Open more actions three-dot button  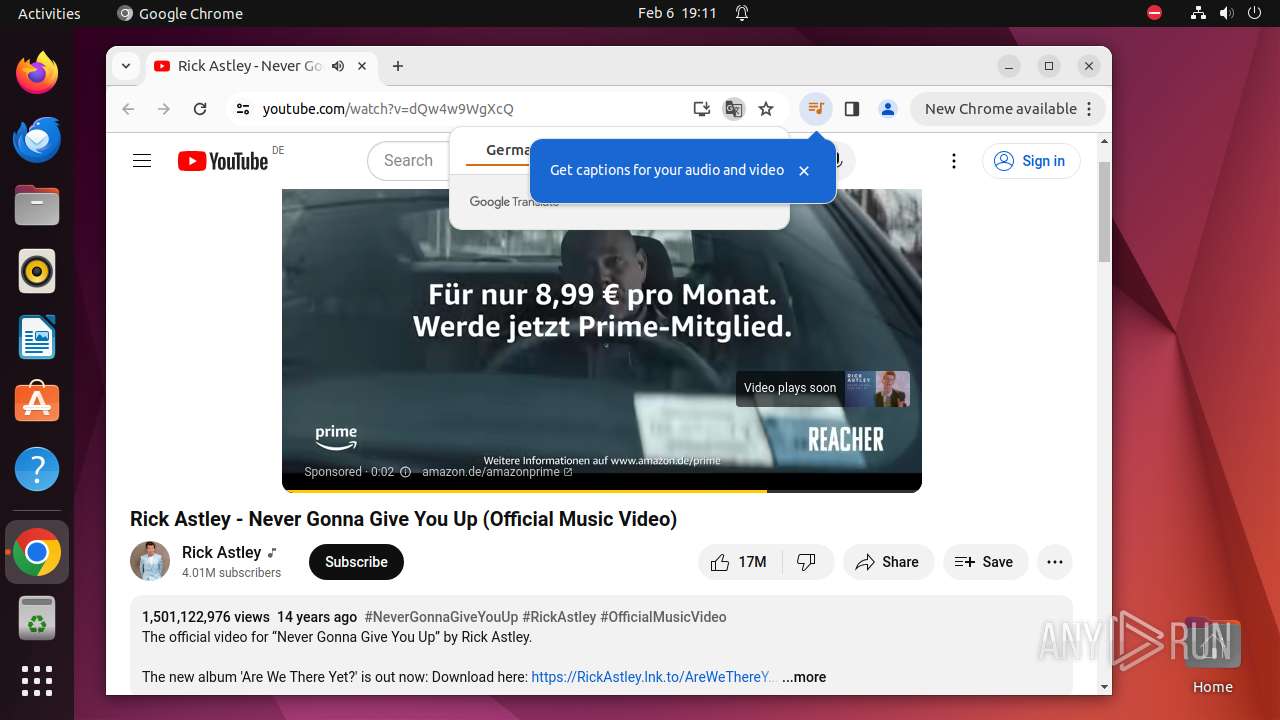pyautogui.click(x=1055, y=562)
